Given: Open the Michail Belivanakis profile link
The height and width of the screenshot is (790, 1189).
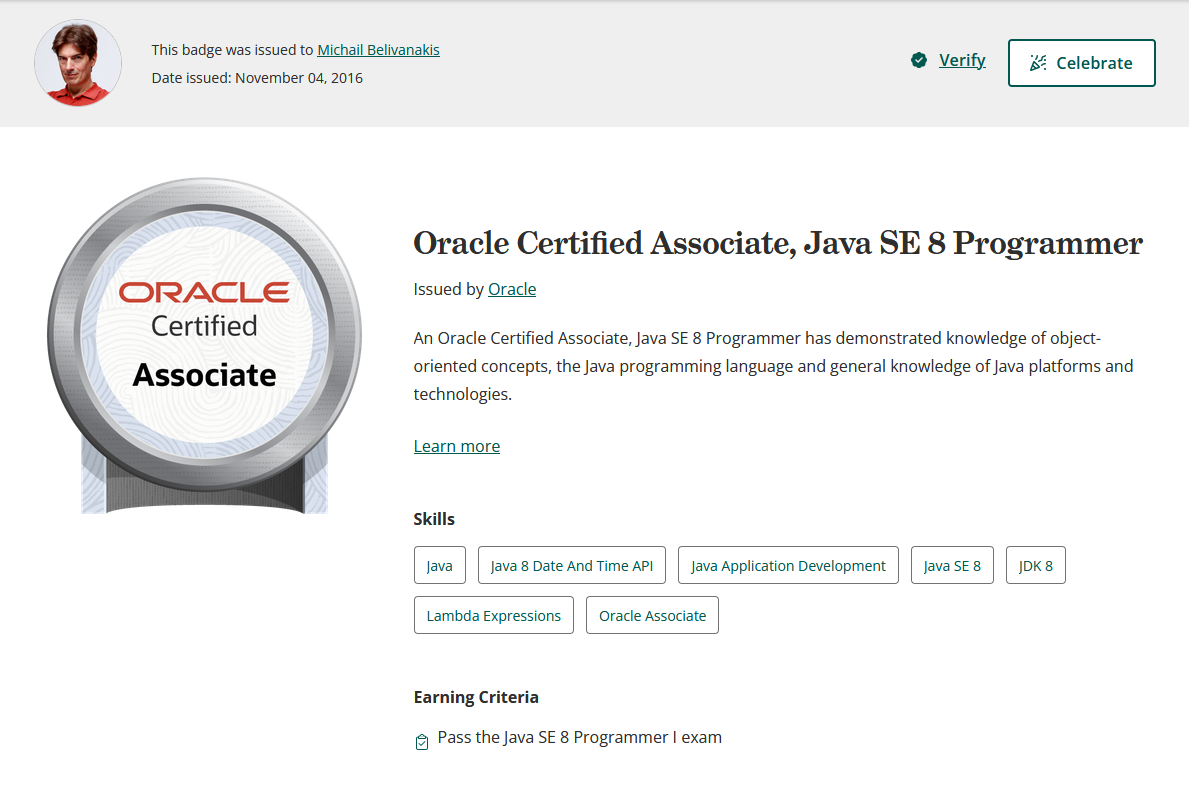Looking at the screenshot, I should click(x=378, y=49).
